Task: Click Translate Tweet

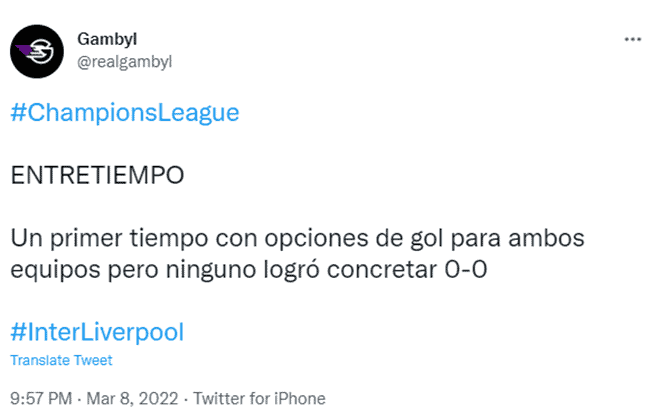Action: tap(61, 360)
